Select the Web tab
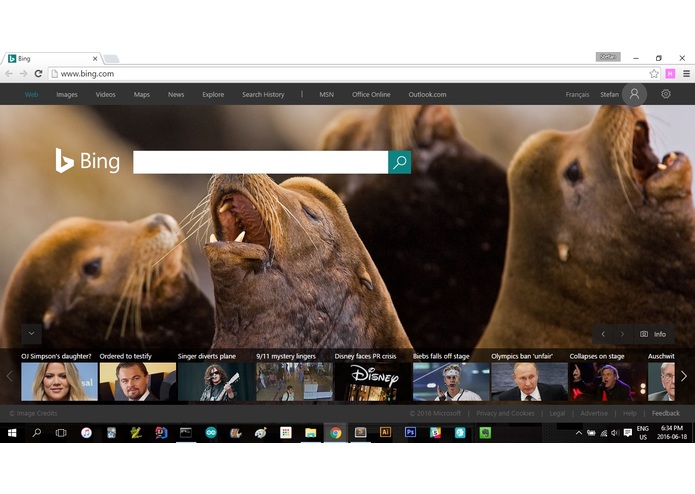 point(31,94)
